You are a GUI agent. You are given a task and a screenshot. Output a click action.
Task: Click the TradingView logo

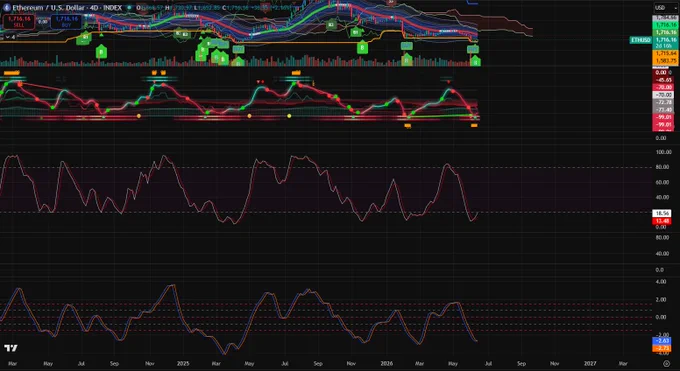11,348
